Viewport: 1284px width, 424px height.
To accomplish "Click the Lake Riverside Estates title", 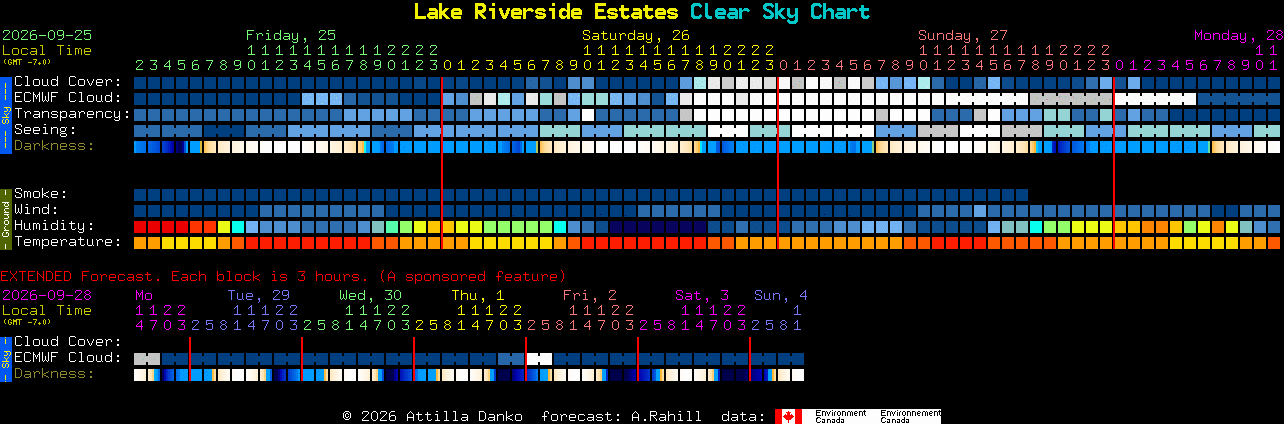I will 546,12.
